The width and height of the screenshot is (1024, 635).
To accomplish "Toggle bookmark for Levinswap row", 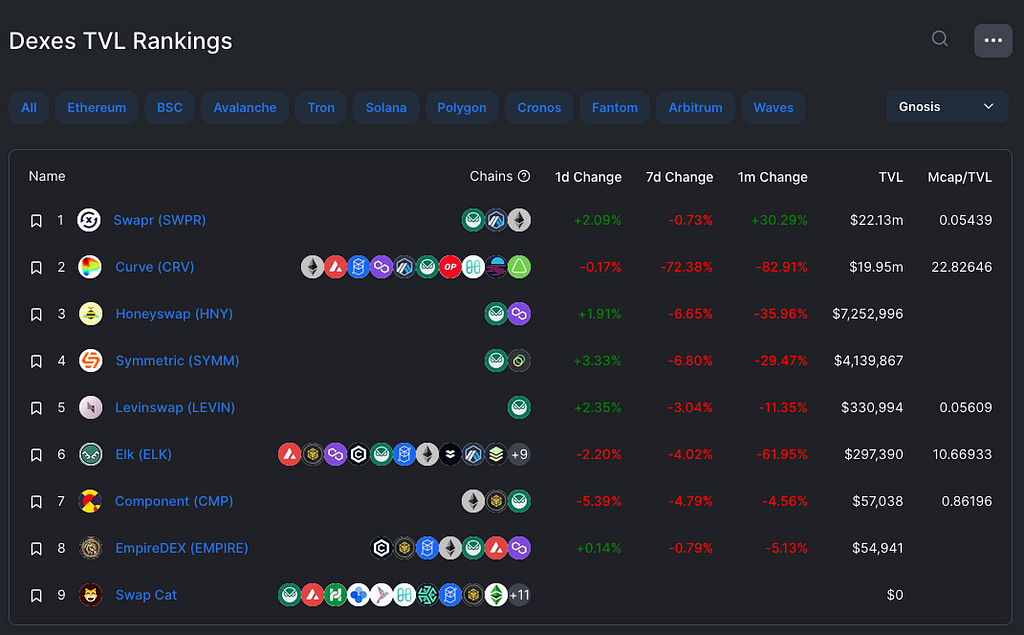I will 37,408.
